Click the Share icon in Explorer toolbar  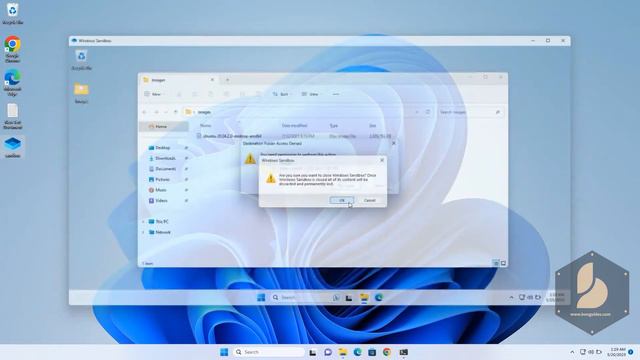(x=242, y=94)
